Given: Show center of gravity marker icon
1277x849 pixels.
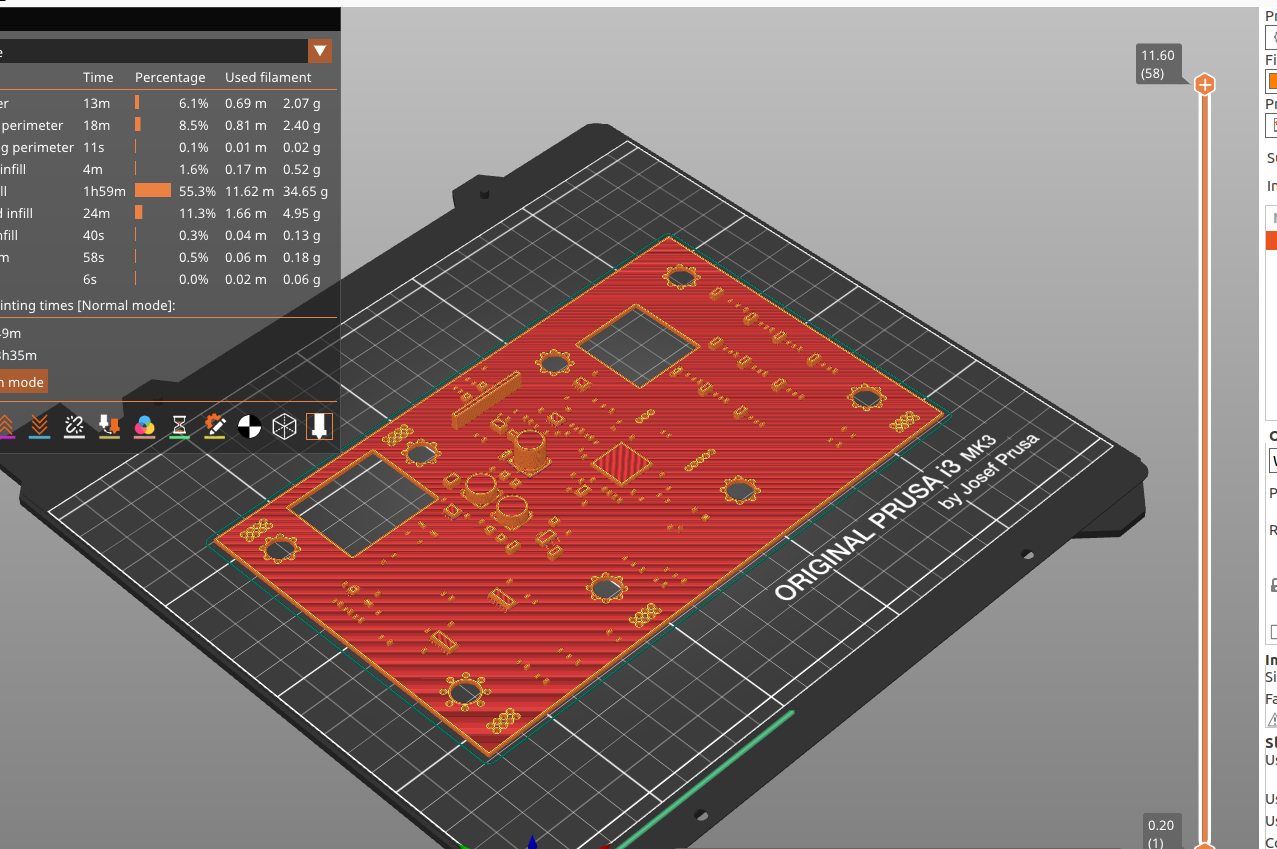Looking at the screenshot, I should 250,426.
